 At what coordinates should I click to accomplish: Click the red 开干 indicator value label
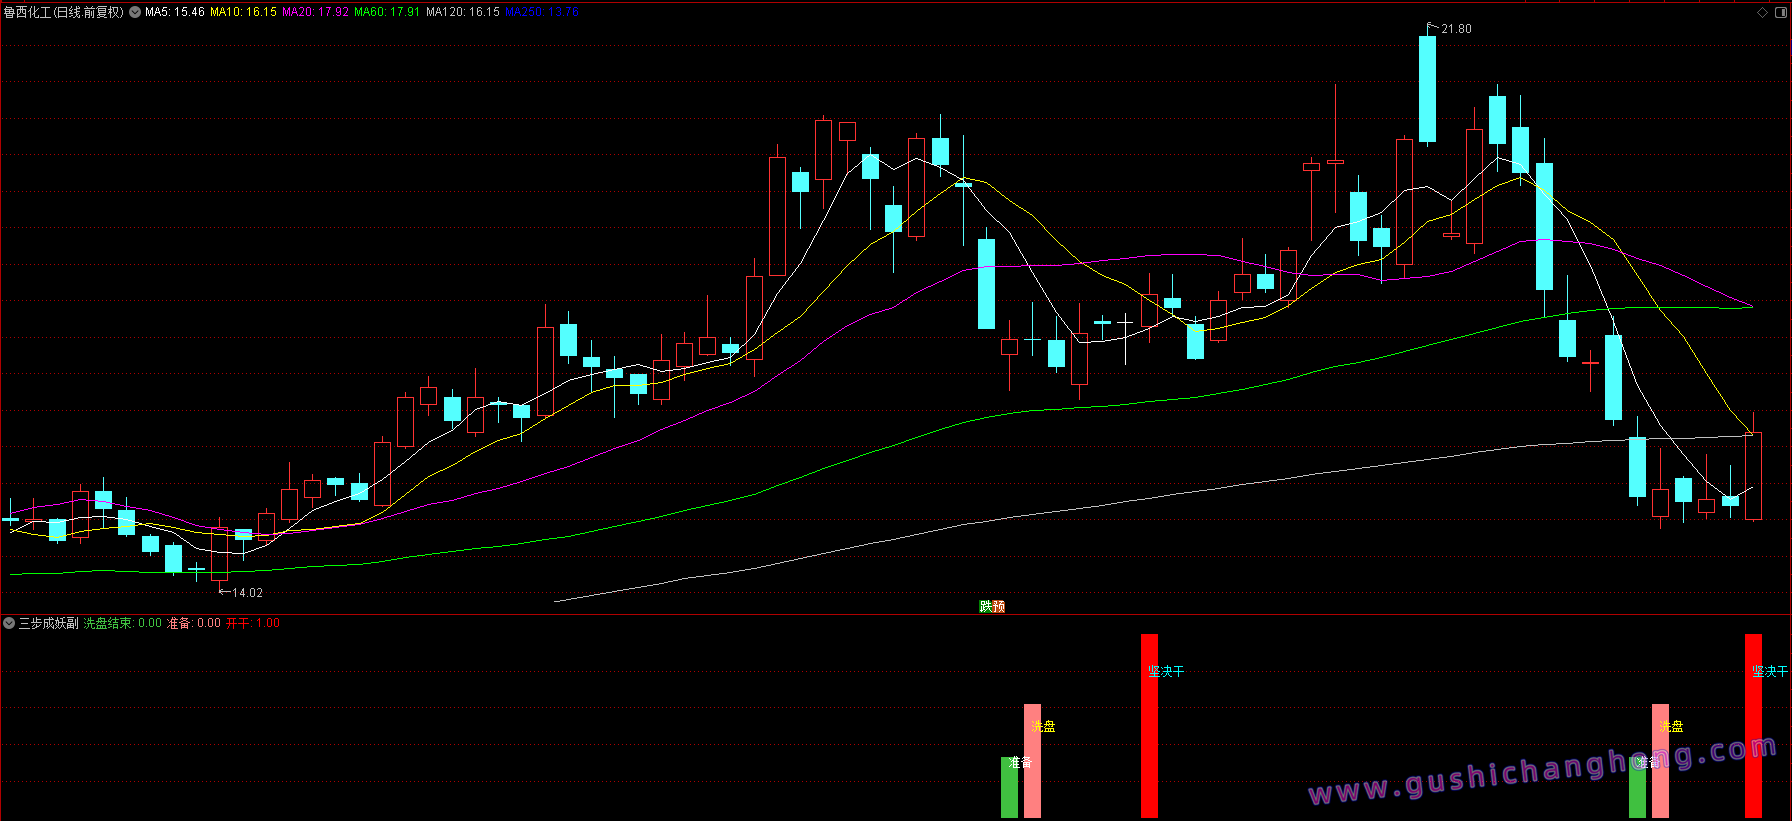252,623
